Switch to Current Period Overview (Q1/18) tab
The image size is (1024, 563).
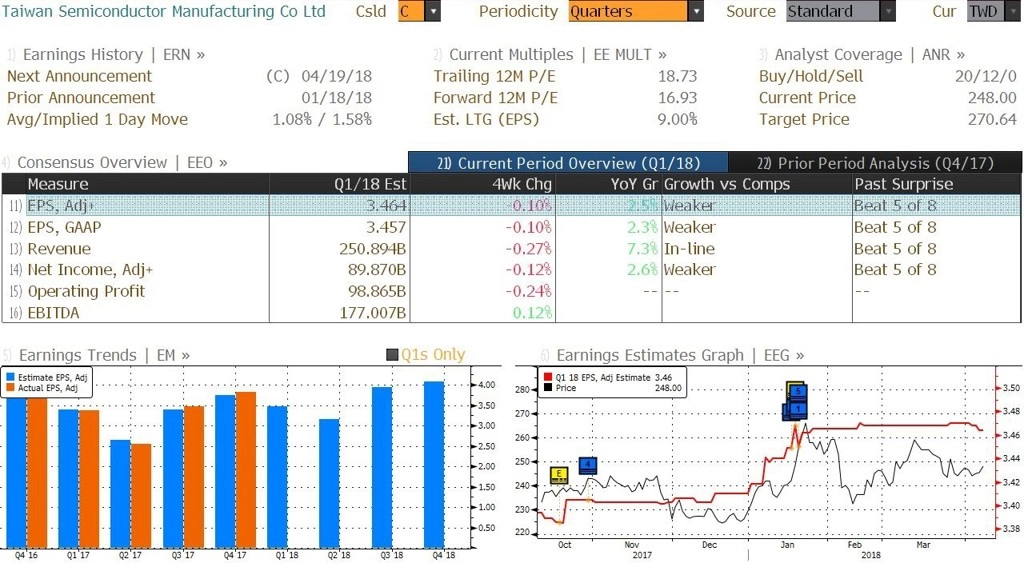568,163
